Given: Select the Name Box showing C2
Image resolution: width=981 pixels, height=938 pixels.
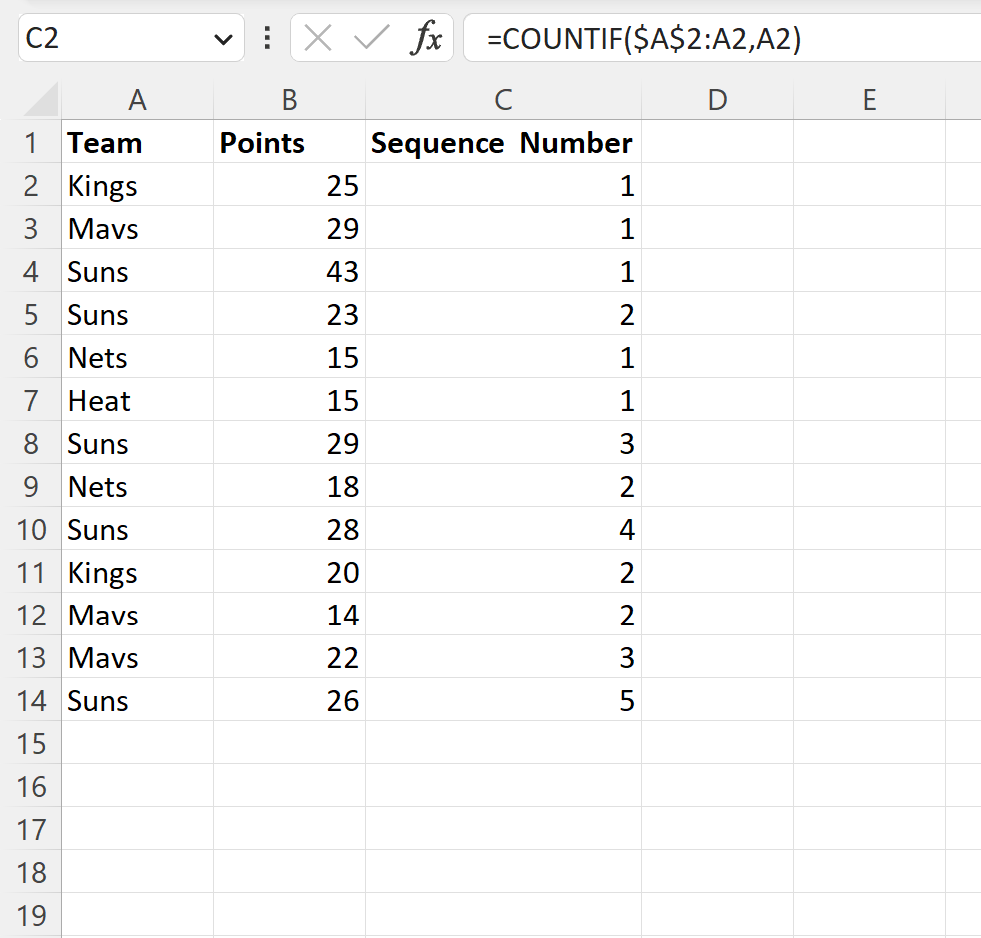Looking at the screenshot, I should point(100,38).
